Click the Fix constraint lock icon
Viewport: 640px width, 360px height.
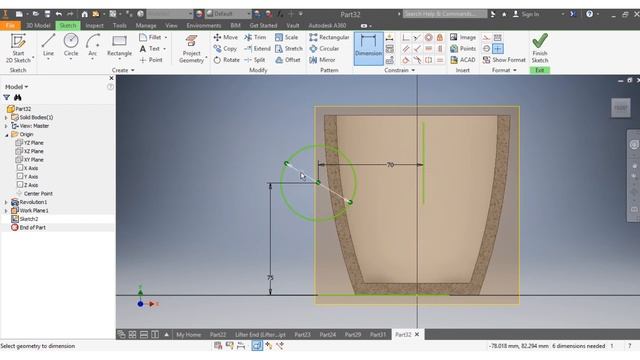click(x=440, y=38)
